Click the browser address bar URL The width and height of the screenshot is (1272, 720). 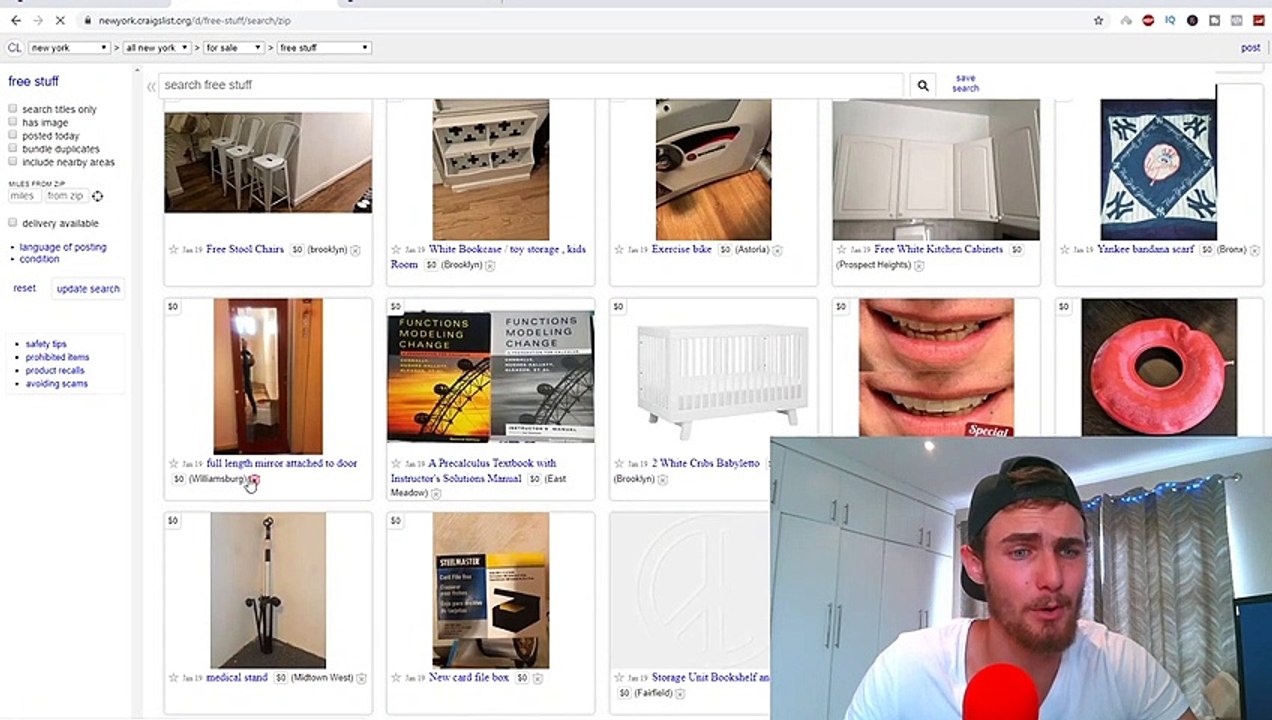[x=195, y=20]
